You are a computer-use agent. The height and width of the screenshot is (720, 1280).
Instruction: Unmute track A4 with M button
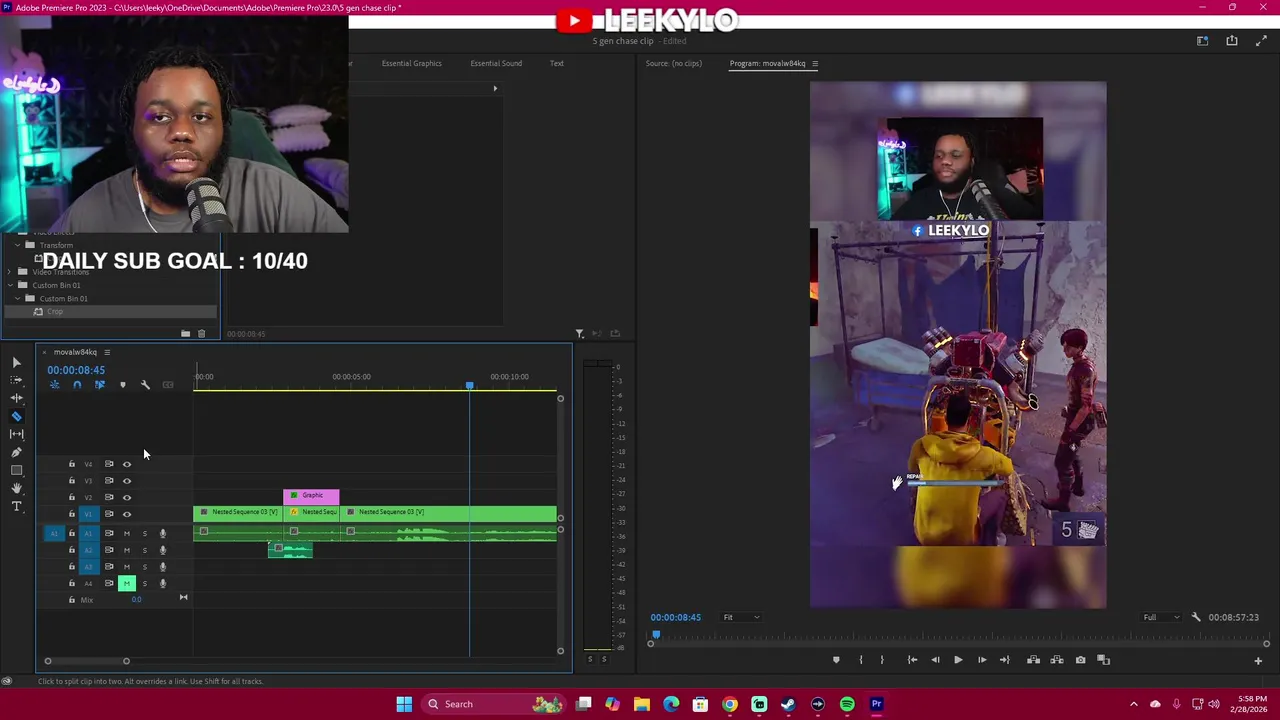(126, 583)
